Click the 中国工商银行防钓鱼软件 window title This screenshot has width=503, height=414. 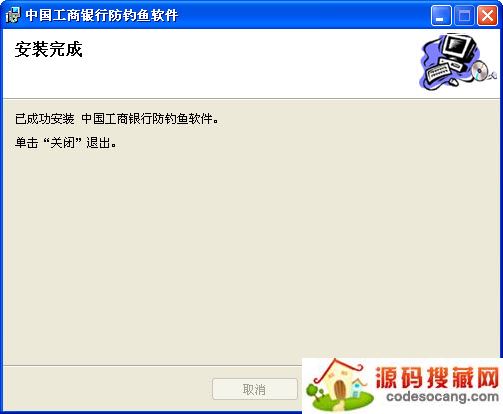(x=102, y=15)
